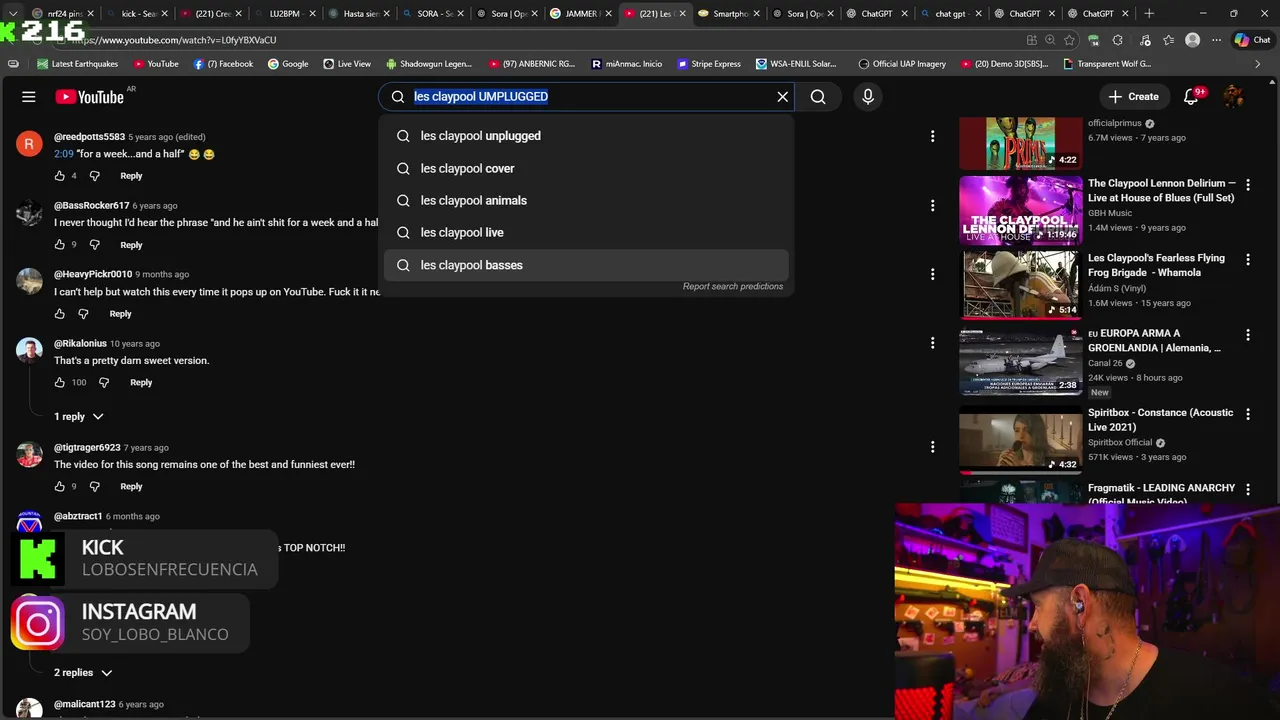Open the 'Stripe Express' bookmark
The image size is (1280, 720).
tap(709, 64)
